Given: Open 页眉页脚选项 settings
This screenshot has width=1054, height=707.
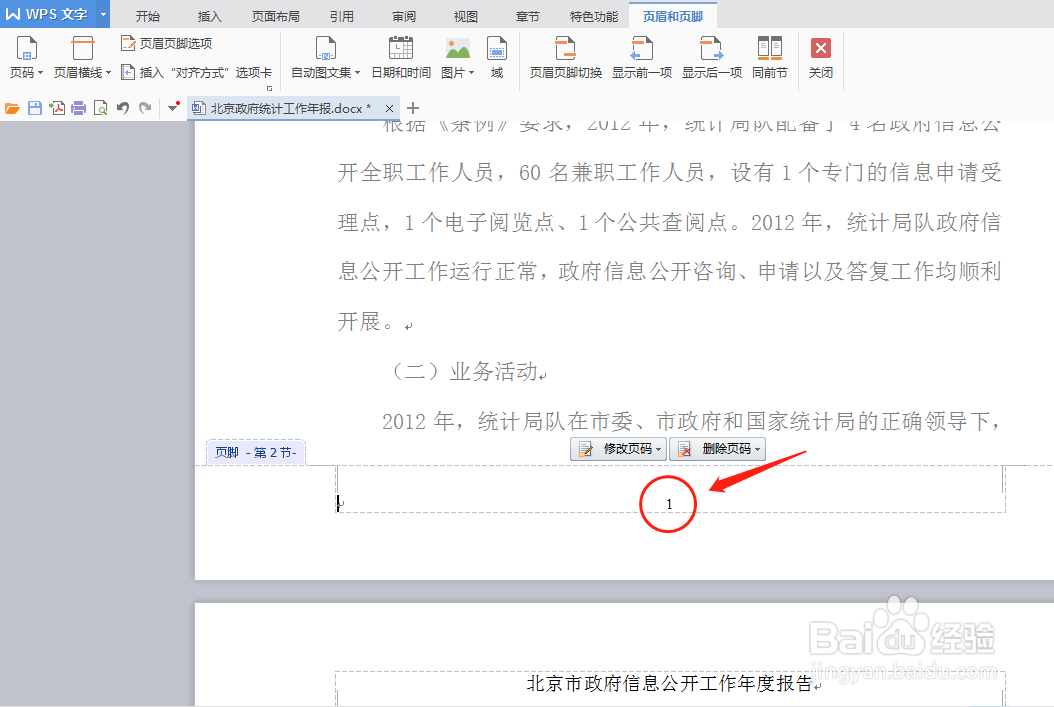Looking at the screenshot, I should pos(167,44).
